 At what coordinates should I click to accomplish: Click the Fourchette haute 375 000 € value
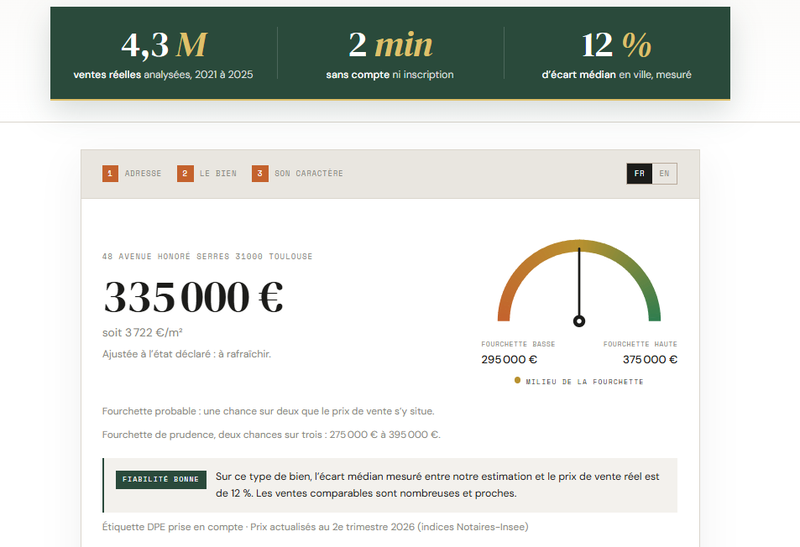650,359
